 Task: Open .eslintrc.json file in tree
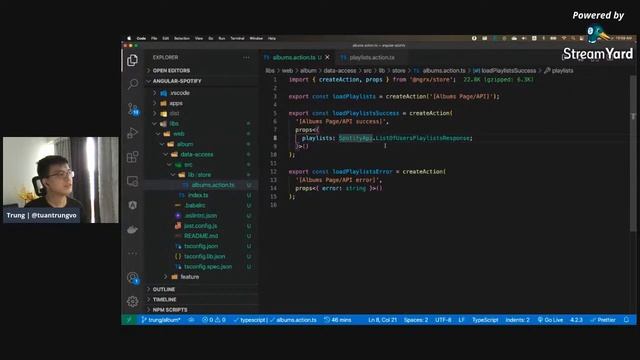(x=200, y=216)
